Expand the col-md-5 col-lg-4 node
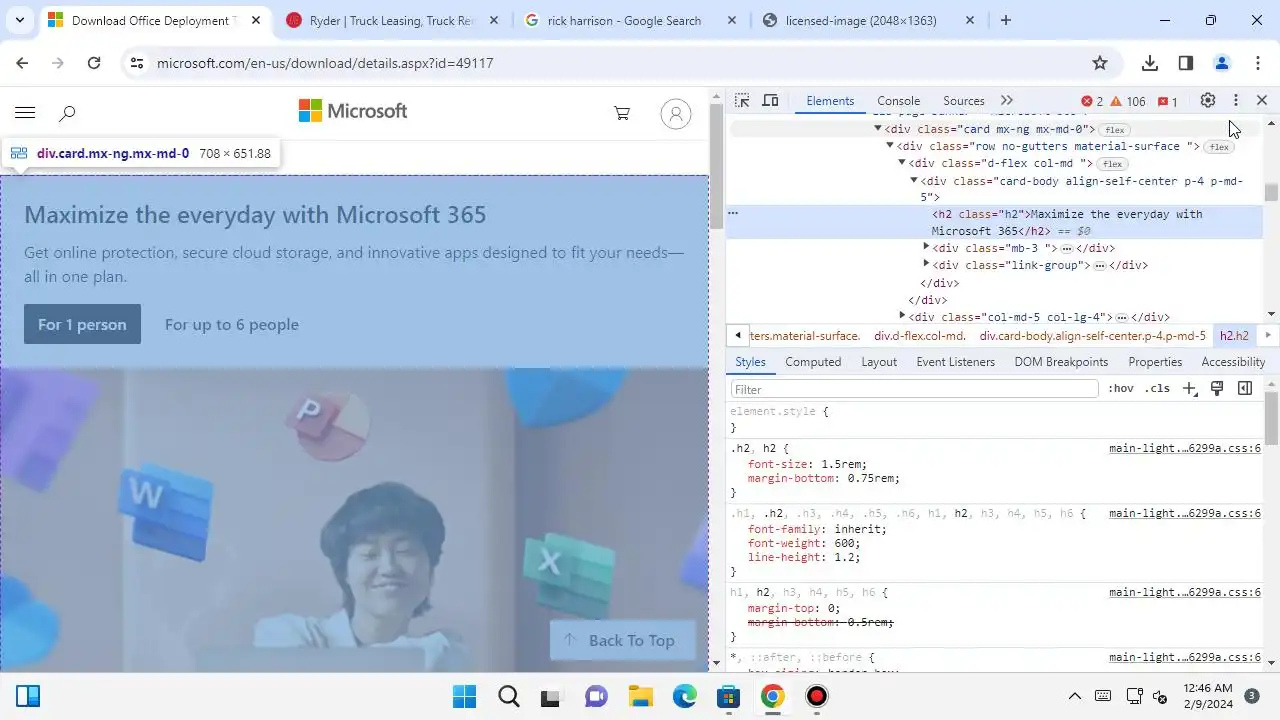Viewport: 1280px width, 720px height. point(903,316)
